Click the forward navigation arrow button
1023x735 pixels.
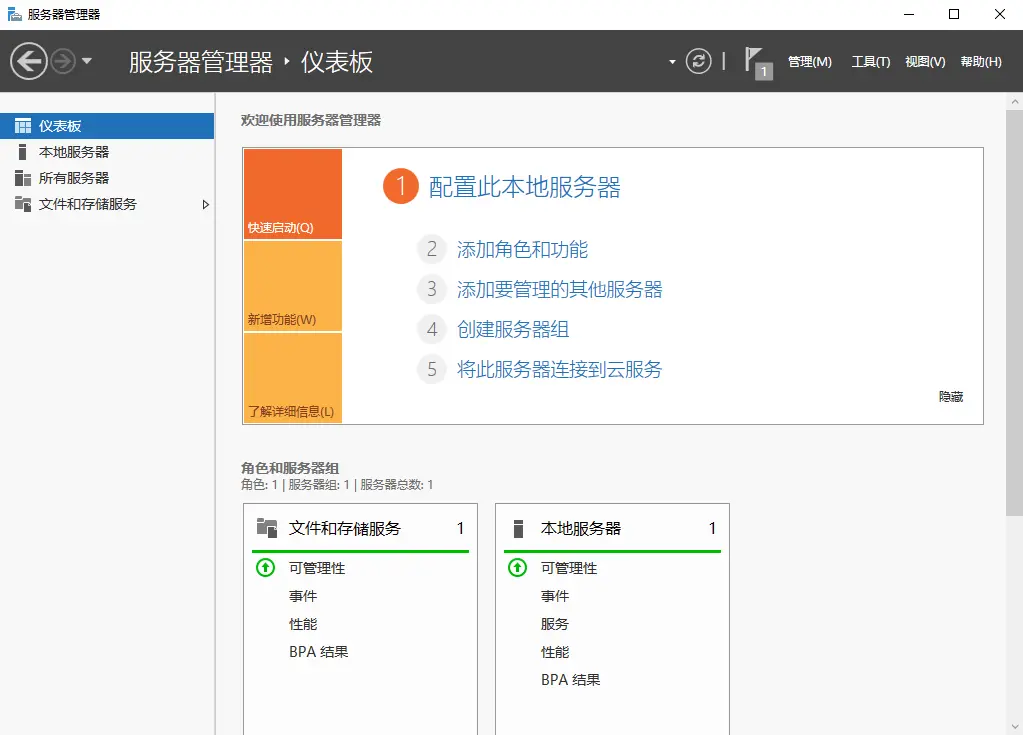(63, 61)
